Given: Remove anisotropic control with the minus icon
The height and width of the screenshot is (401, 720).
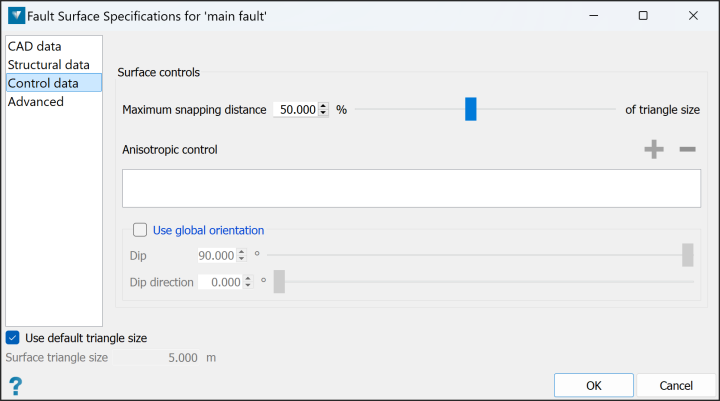Looking at the screenshot, I should 687,149.
